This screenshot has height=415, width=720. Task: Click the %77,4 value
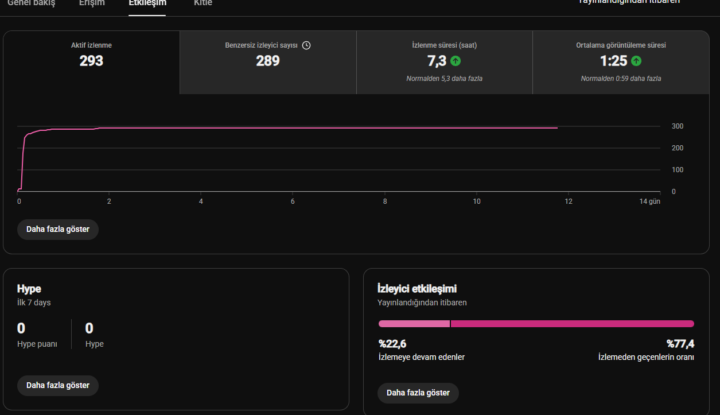coord(681,344)
